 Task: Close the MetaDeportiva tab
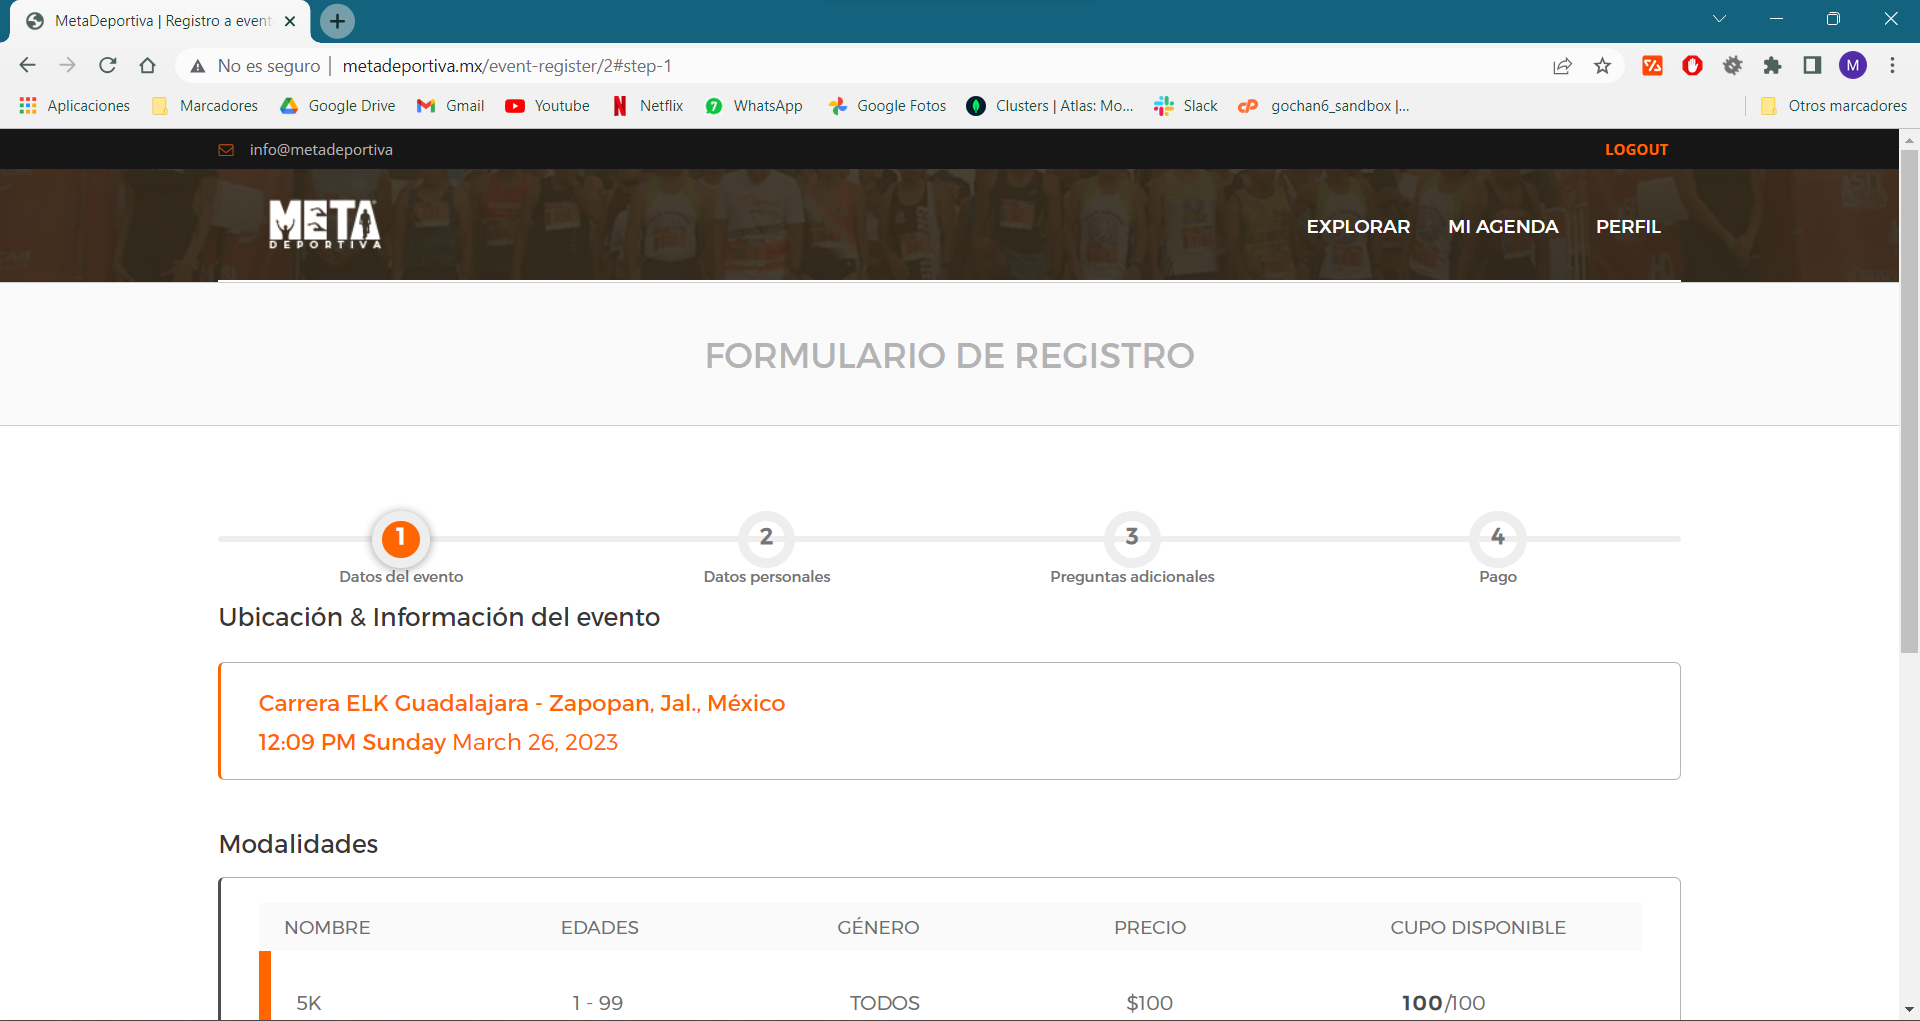pyautogui.click(x=290, y=21)
